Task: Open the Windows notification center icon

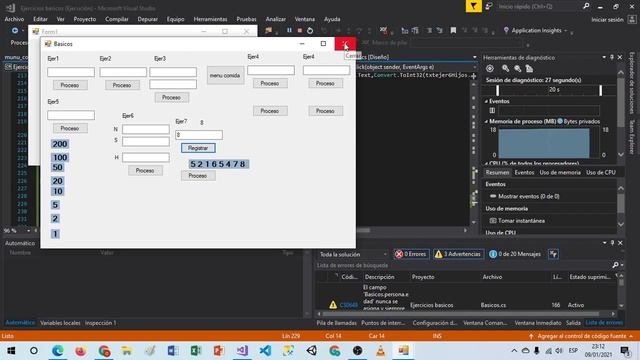Action: pyautogui.click(x=624, y=351)
